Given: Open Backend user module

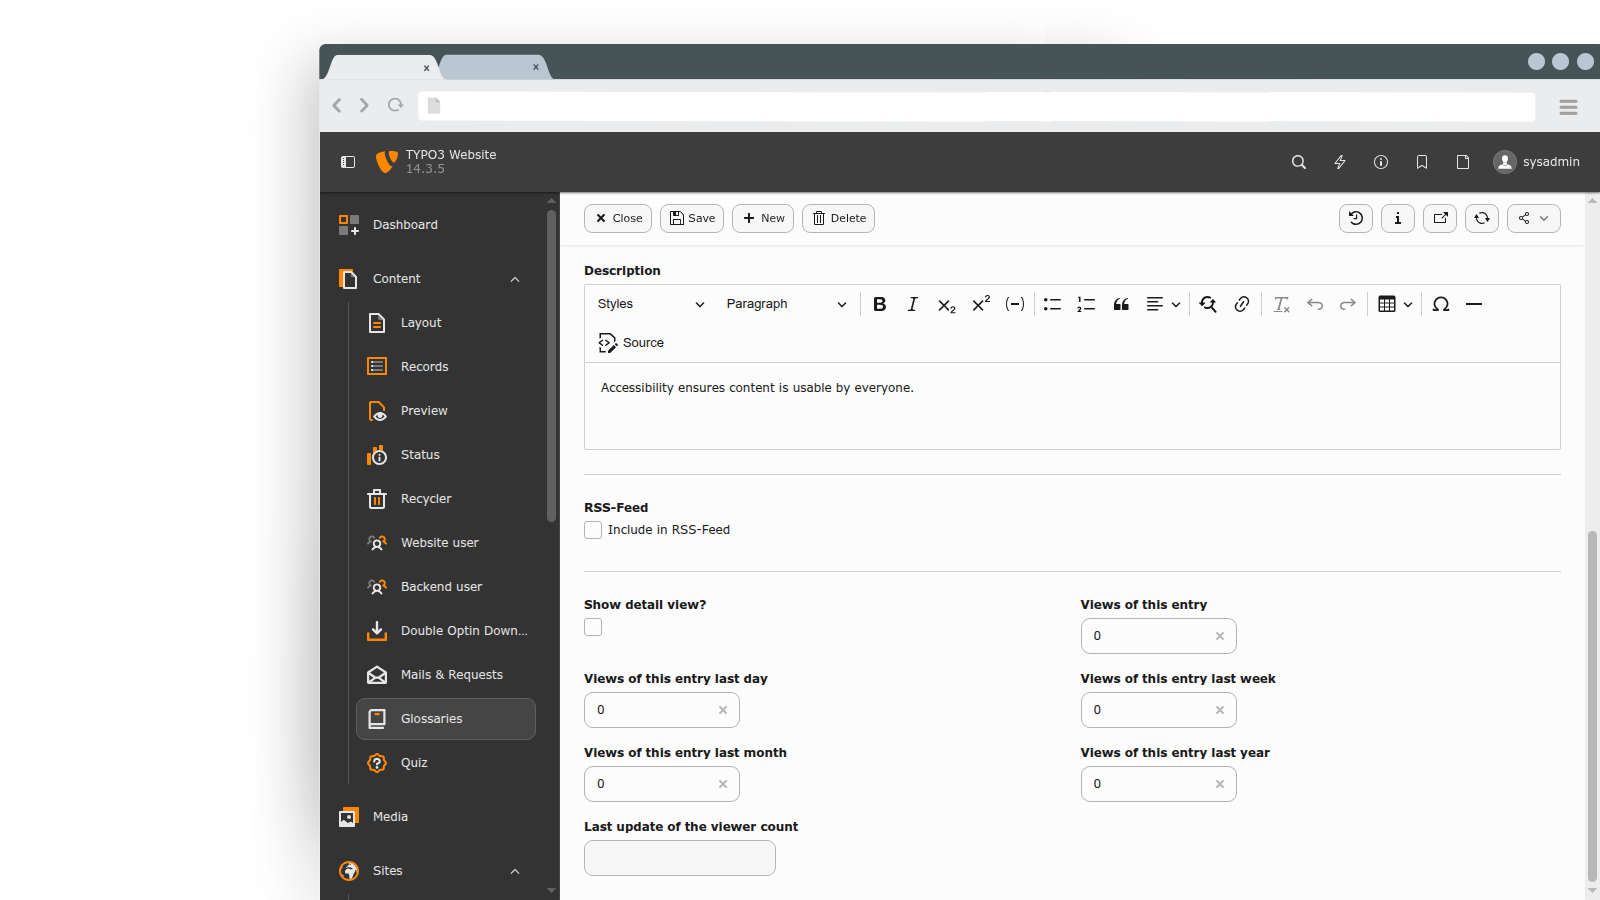Looking at the screenshot, I should [x=446, y=587].
